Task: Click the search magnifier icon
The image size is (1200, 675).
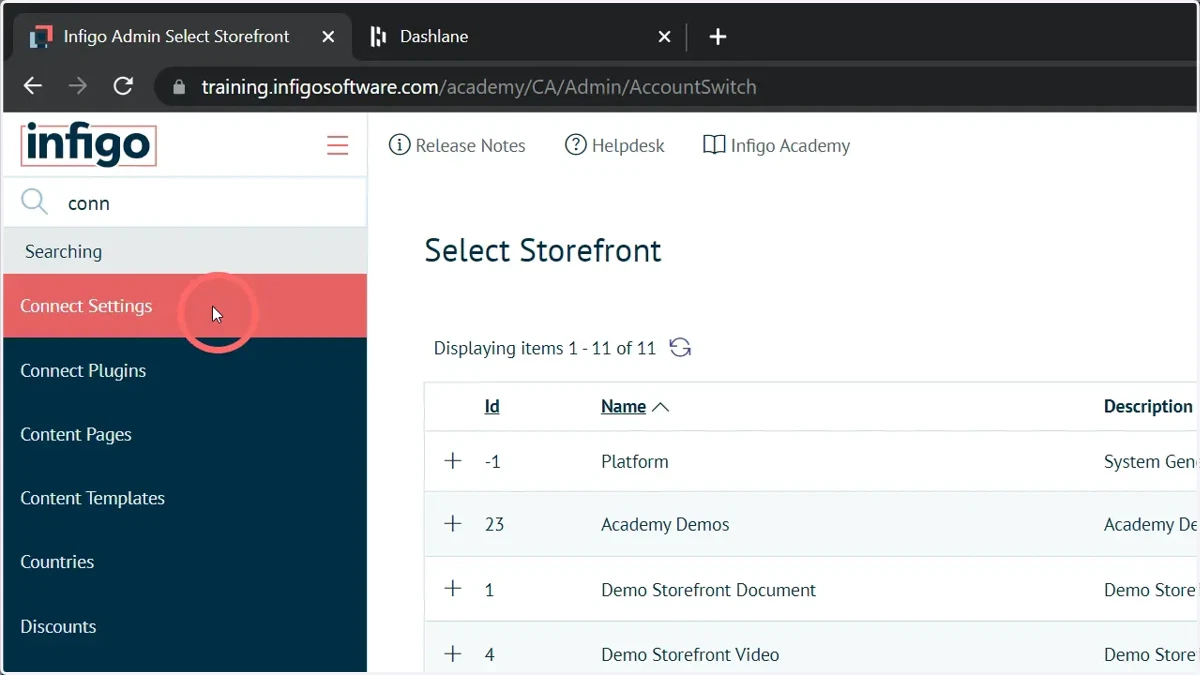Action: click(x=34, y=202)
